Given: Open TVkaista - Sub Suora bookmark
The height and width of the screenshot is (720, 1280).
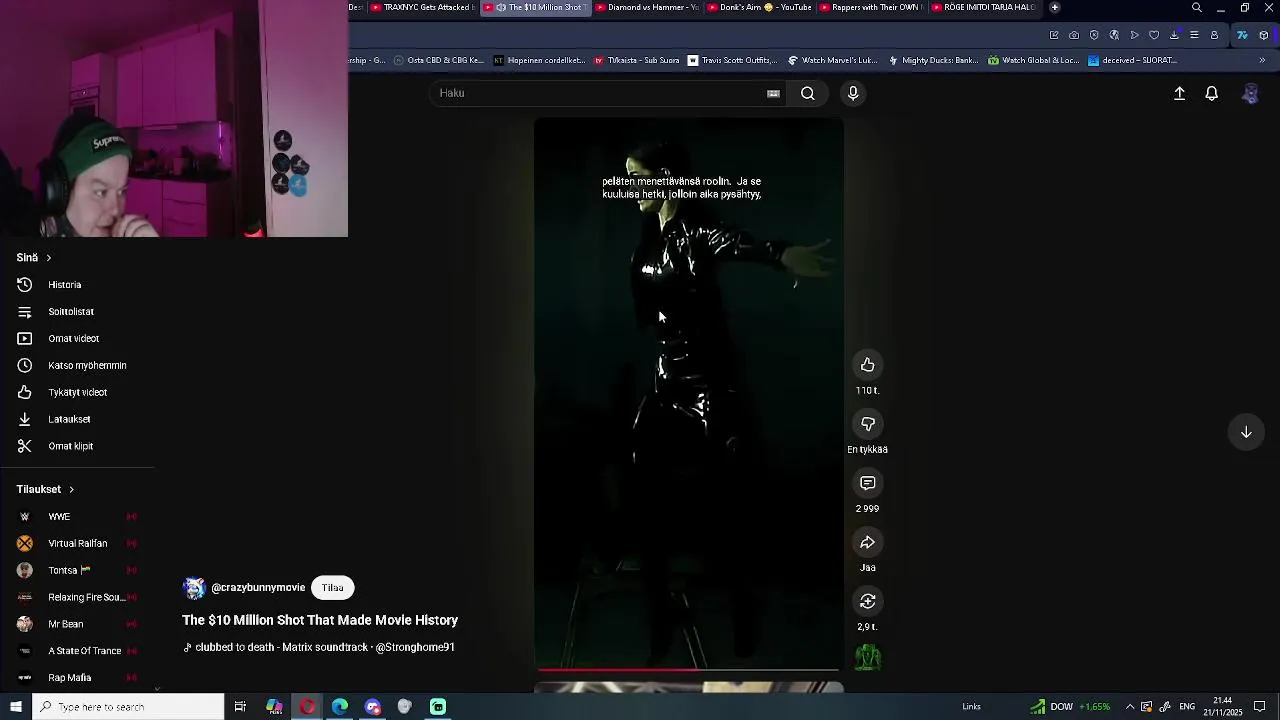Looking at the screenshot, I should 636,60.
